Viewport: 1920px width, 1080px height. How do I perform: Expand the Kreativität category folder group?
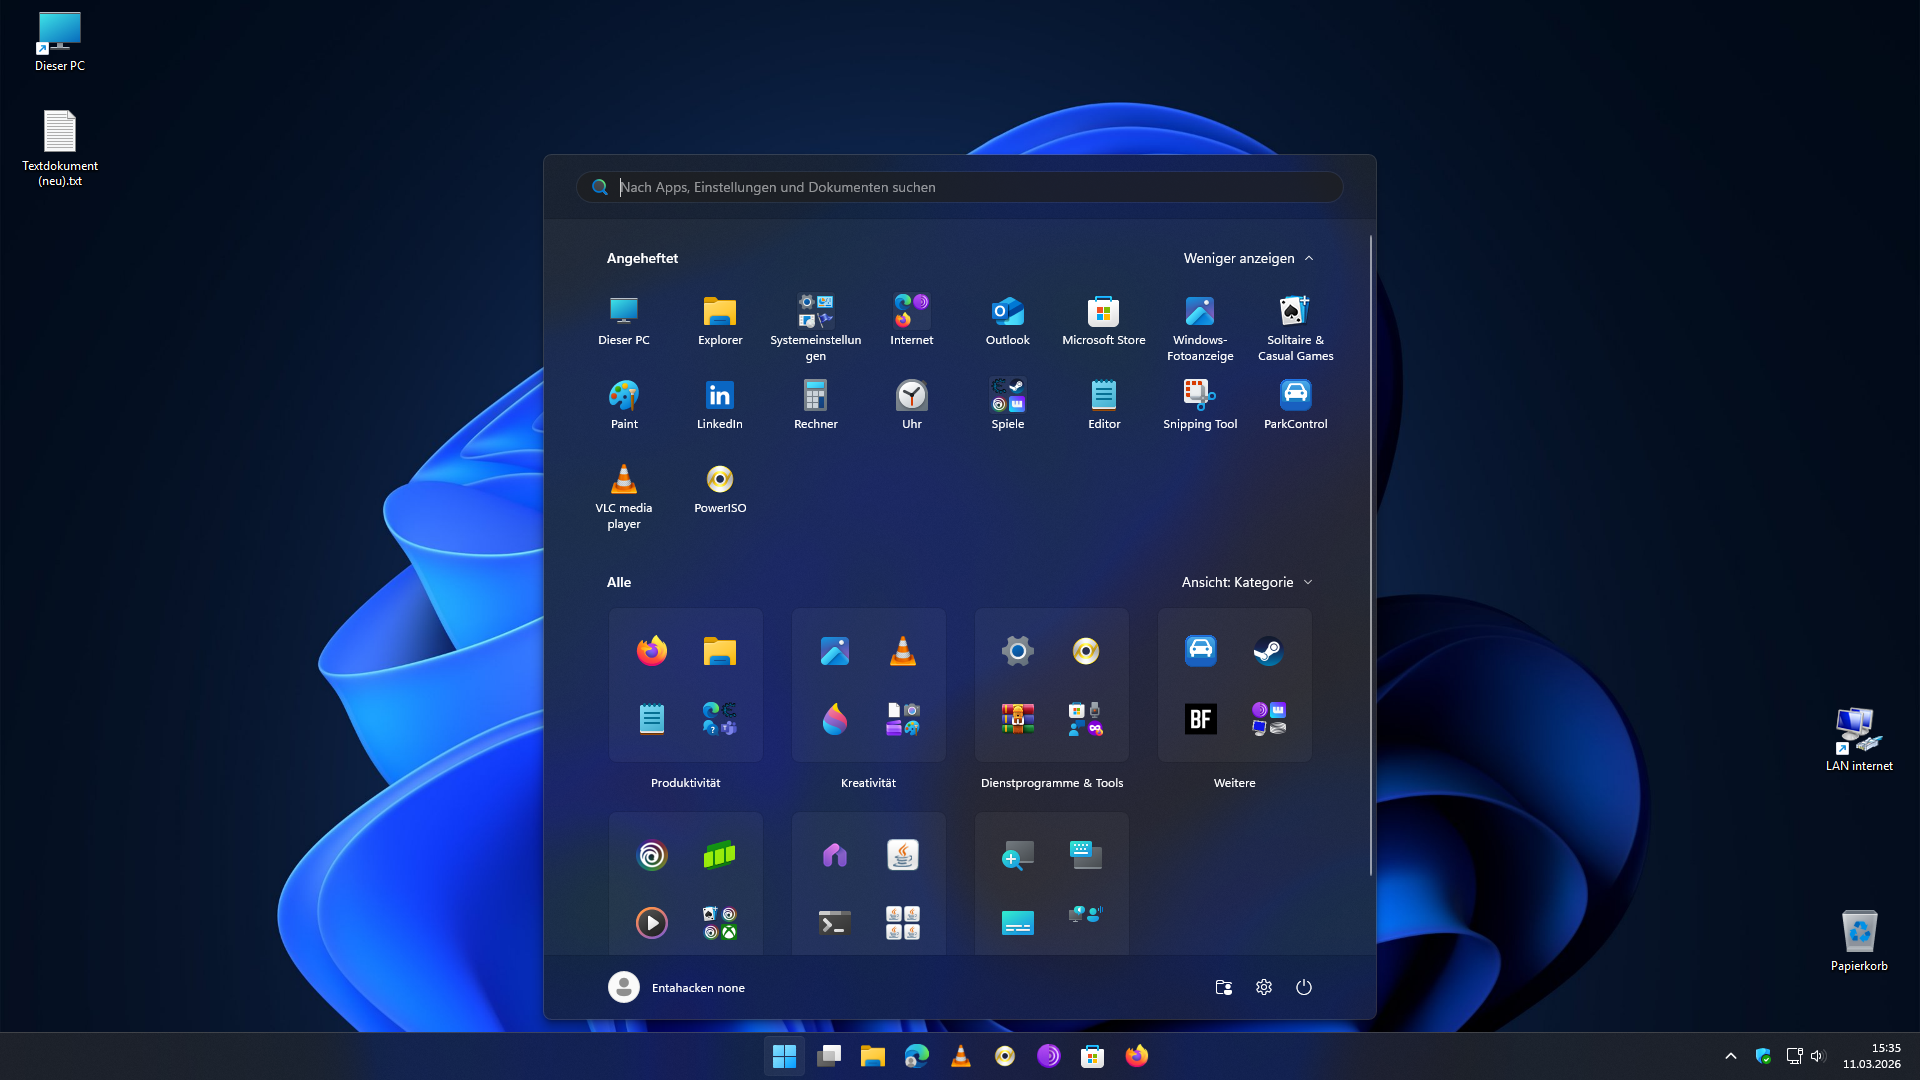pyautogui.click(x=903, y=719)
